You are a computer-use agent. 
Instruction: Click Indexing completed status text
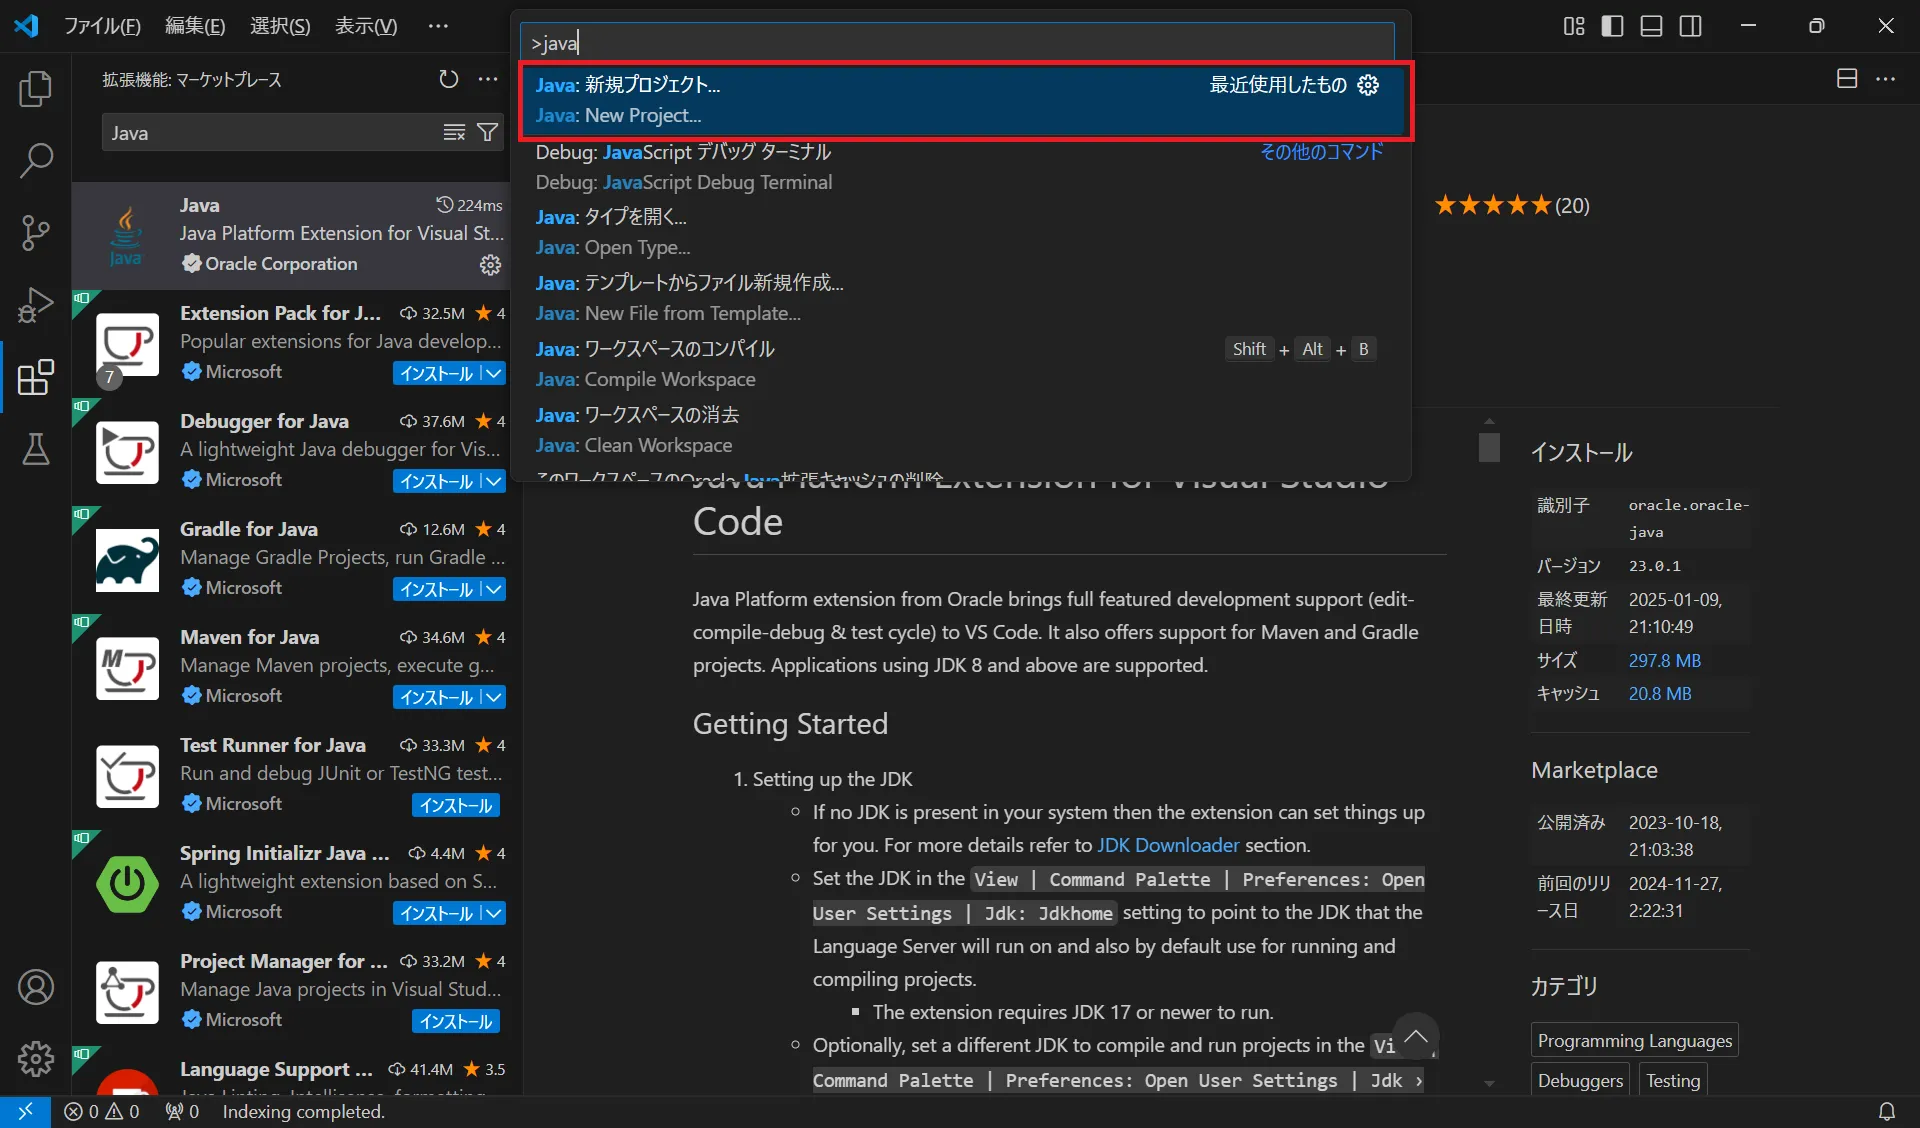(x=303, y=1111)
